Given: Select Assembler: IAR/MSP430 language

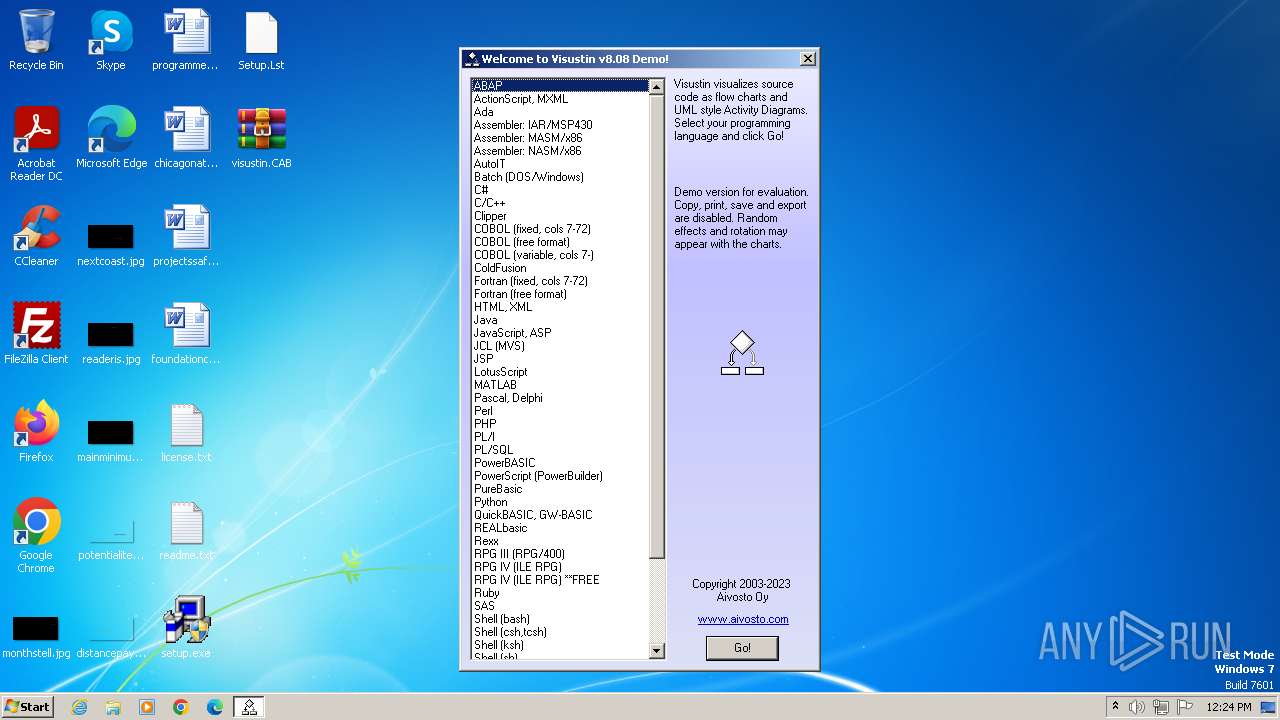Looking at the screenshot, I should click(x=560, y=125).
